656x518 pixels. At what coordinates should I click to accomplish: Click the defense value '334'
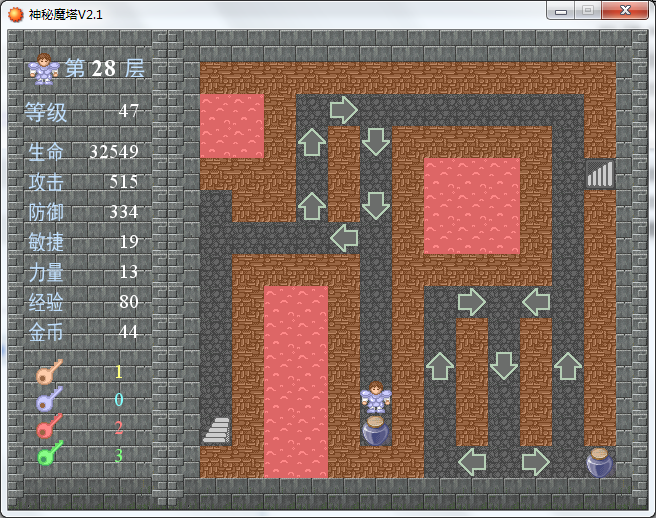[x=124, y=212]
